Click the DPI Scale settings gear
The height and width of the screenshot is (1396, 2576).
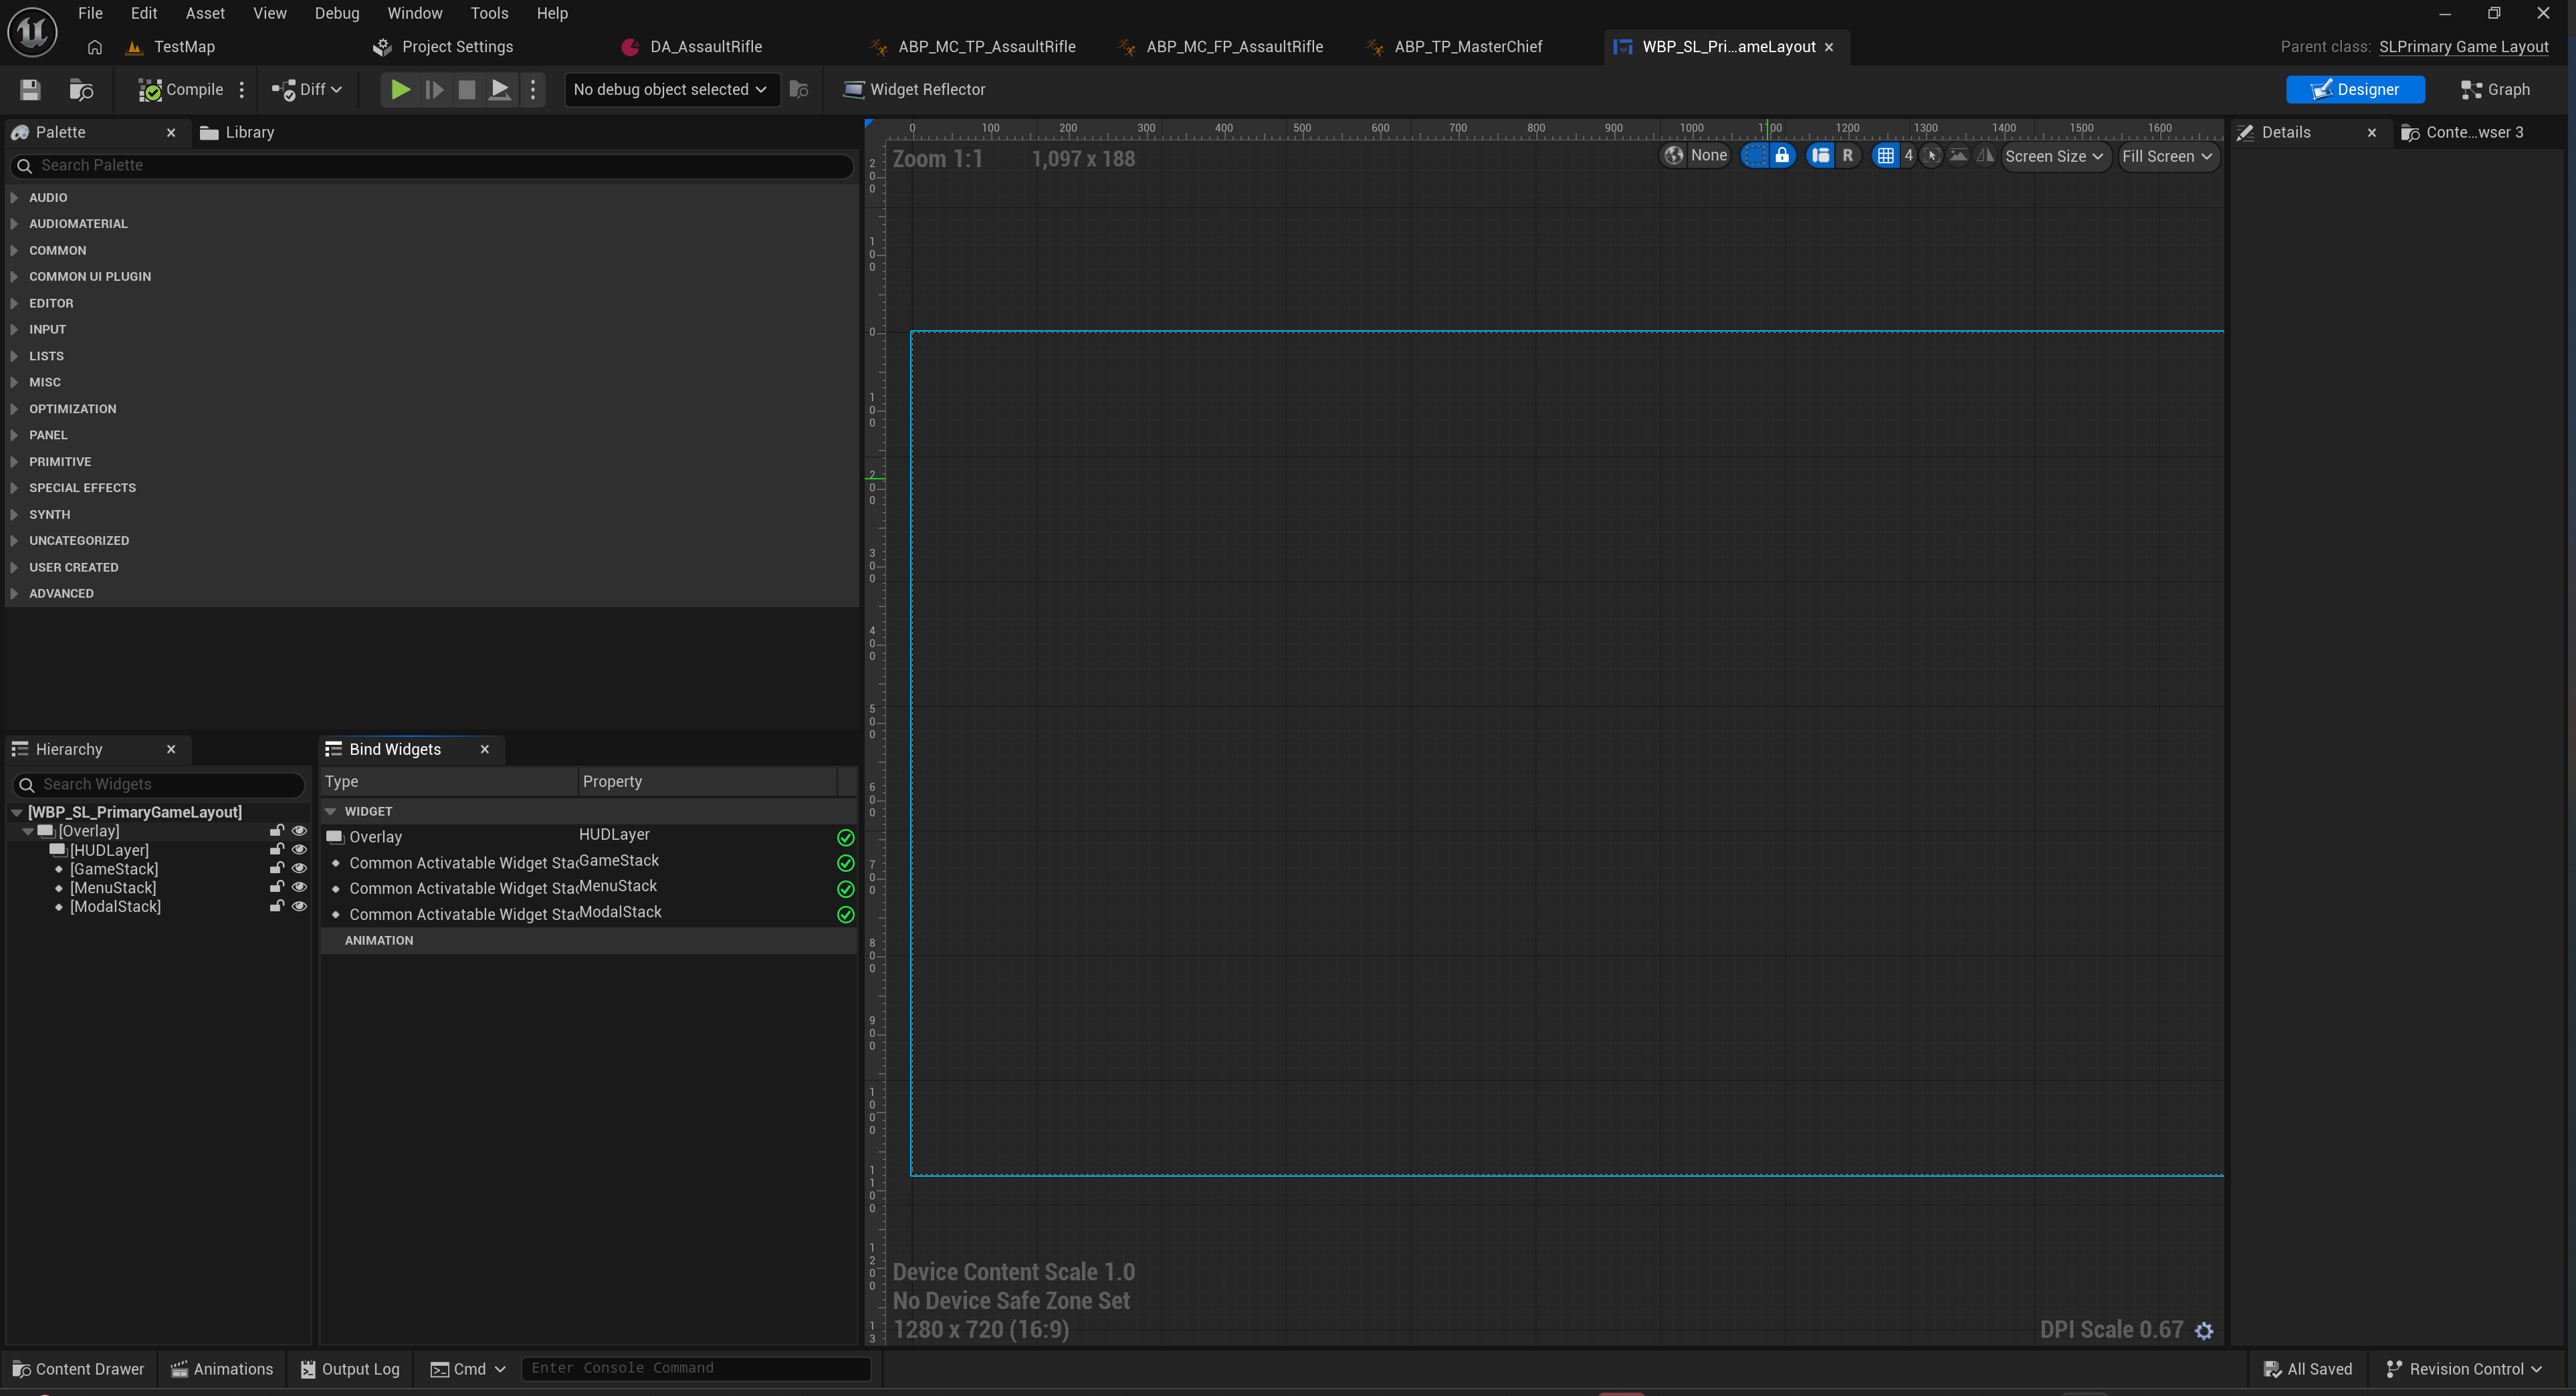pyautogui.click(x=2204, y=1330)
